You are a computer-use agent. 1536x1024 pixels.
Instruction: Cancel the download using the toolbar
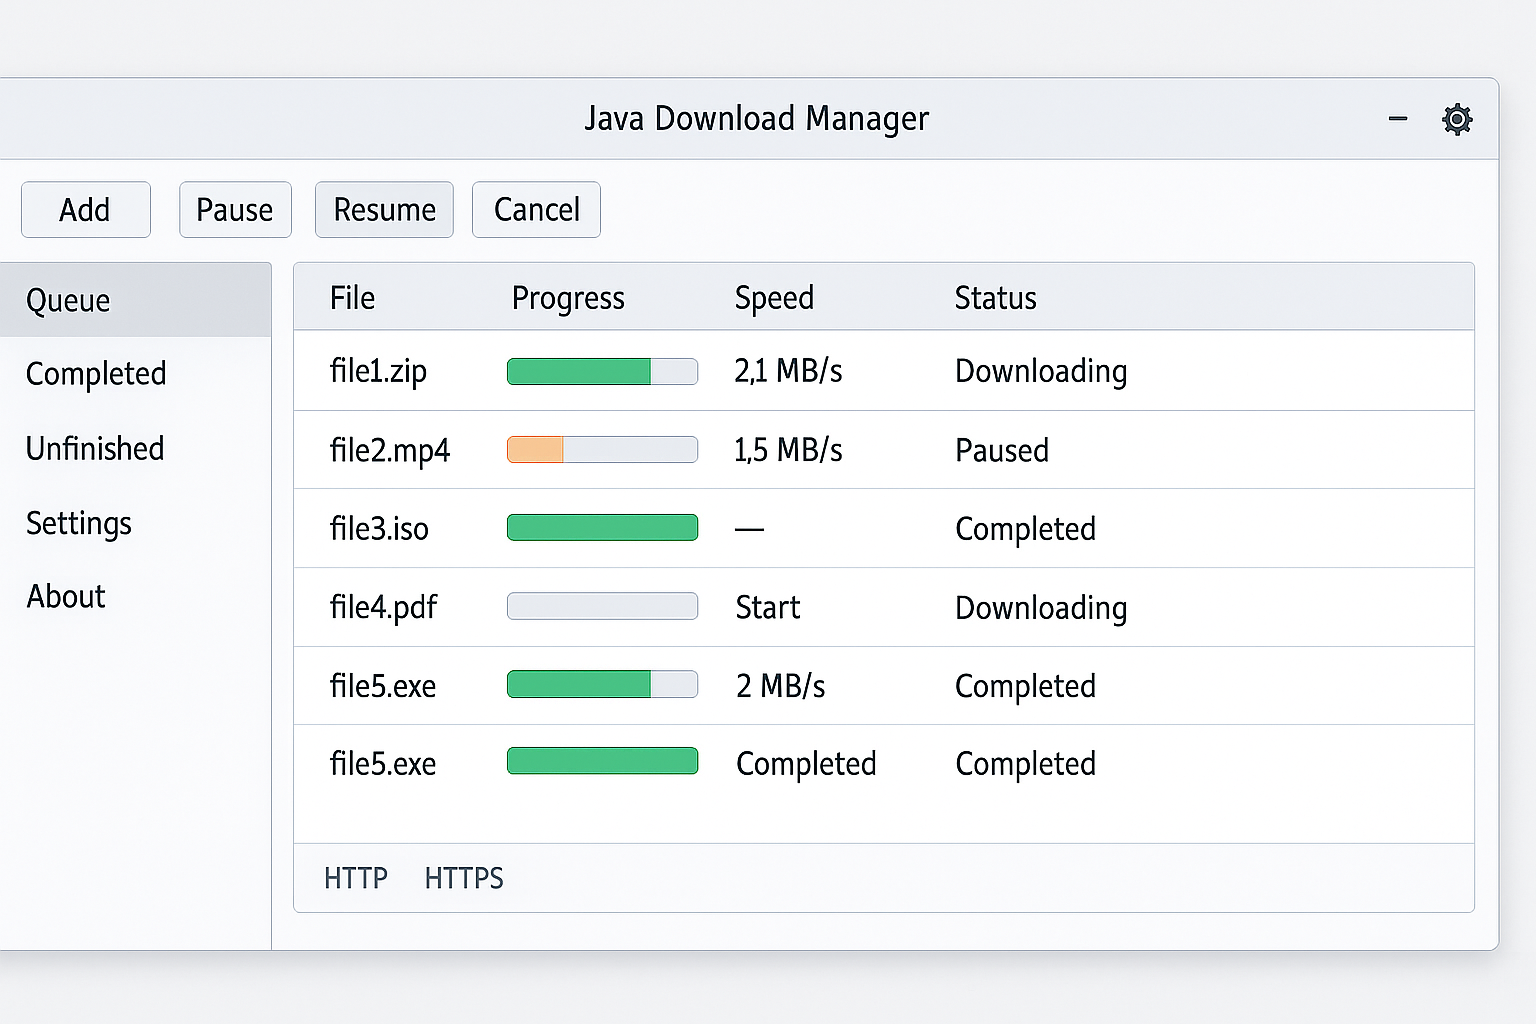[536, 210]
